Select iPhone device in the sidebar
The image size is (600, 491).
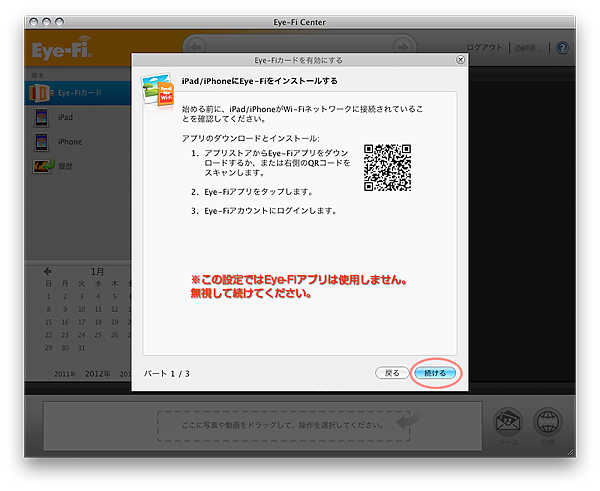click(78, 142)
